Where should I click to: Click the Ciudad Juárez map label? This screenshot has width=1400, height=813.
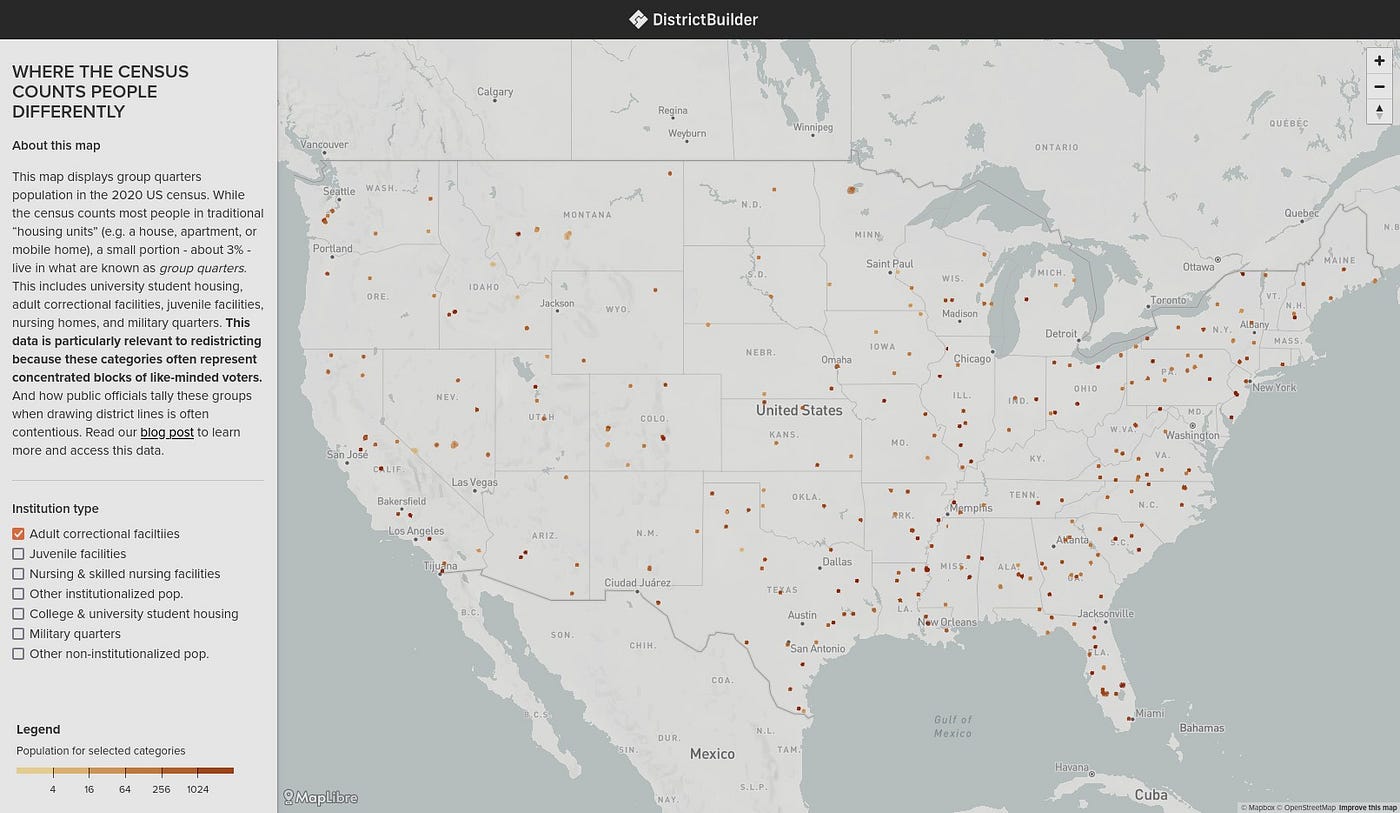point(638,583)
